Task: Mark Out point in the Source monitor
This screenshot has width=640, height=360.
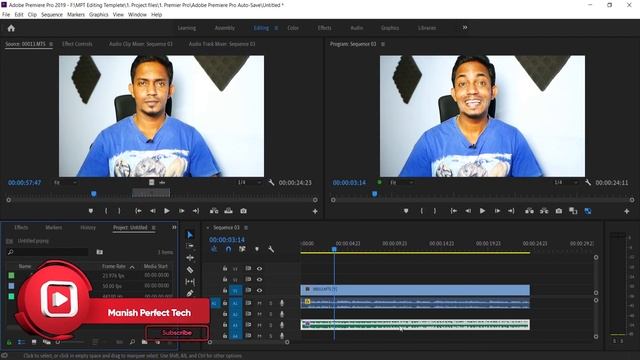Action: (119, 211)
